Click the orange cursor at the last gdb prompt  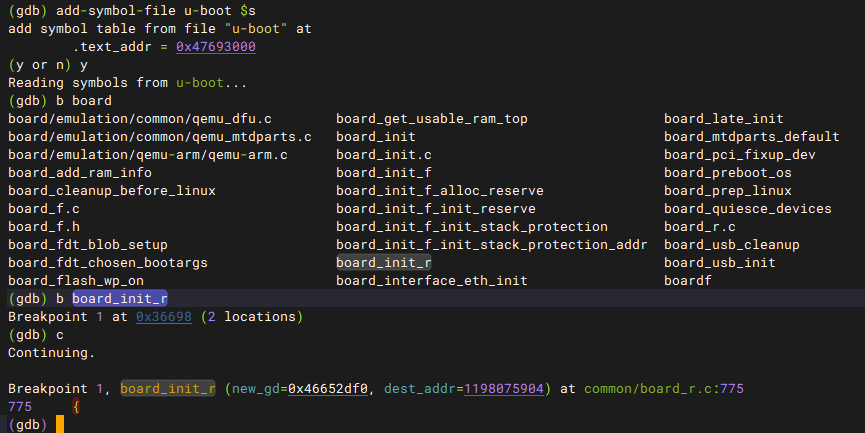60,425
